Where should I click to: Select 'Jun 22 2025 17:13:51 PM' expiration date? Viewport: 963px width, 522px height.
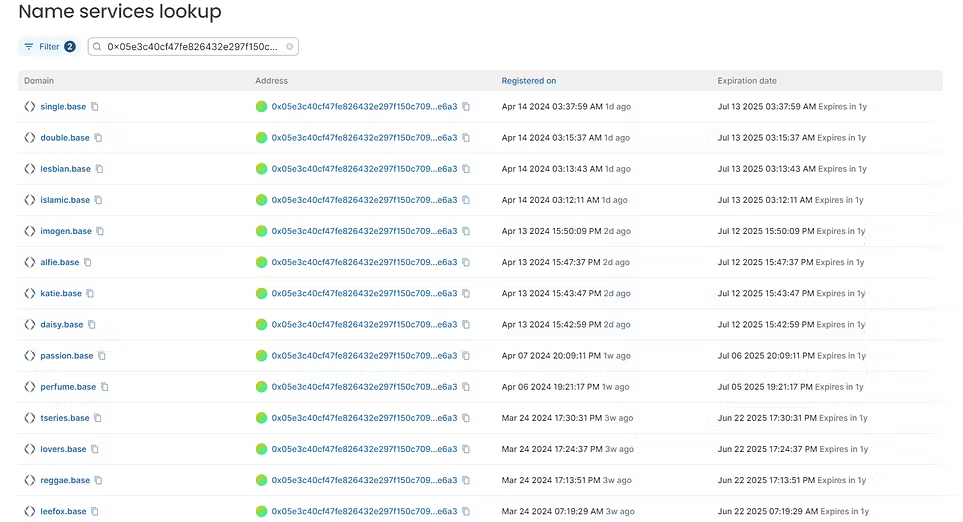point(766,480)
